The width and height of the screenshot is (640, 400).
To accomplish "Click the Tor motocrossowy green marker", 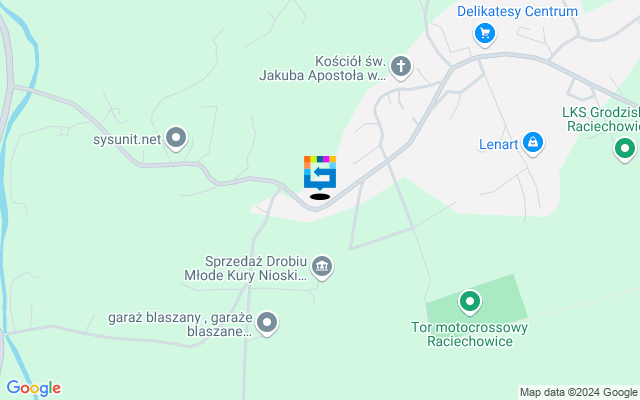I will point(469,303).
